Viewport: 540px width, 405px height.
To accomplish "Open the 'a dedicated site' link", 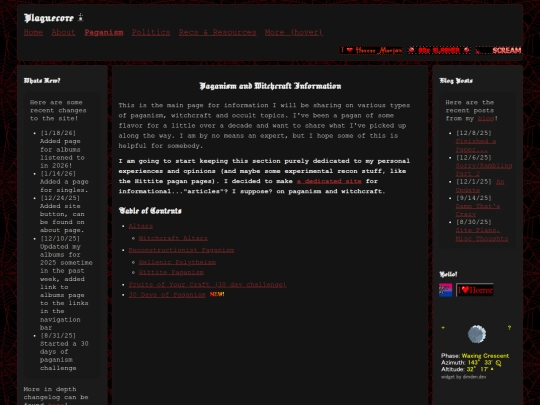I will pos(329,181).
